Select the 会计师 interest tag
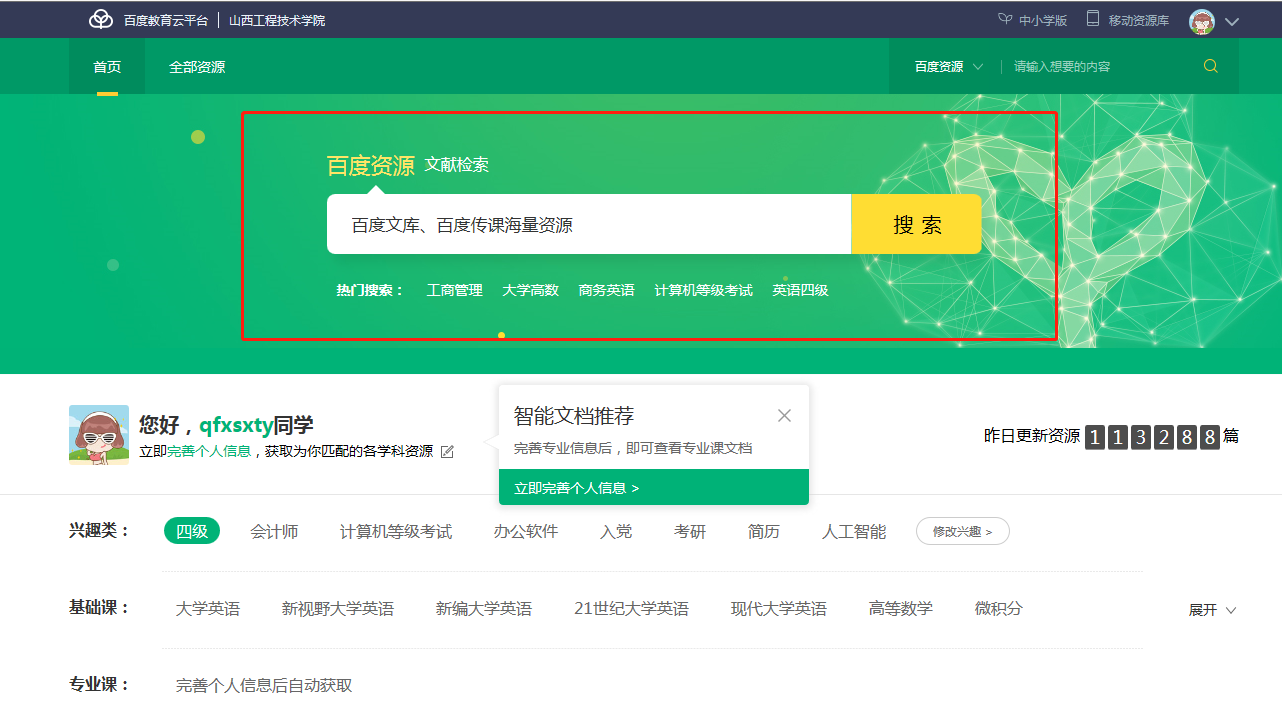Screen dimensions: 1282x725 point(274,531)
